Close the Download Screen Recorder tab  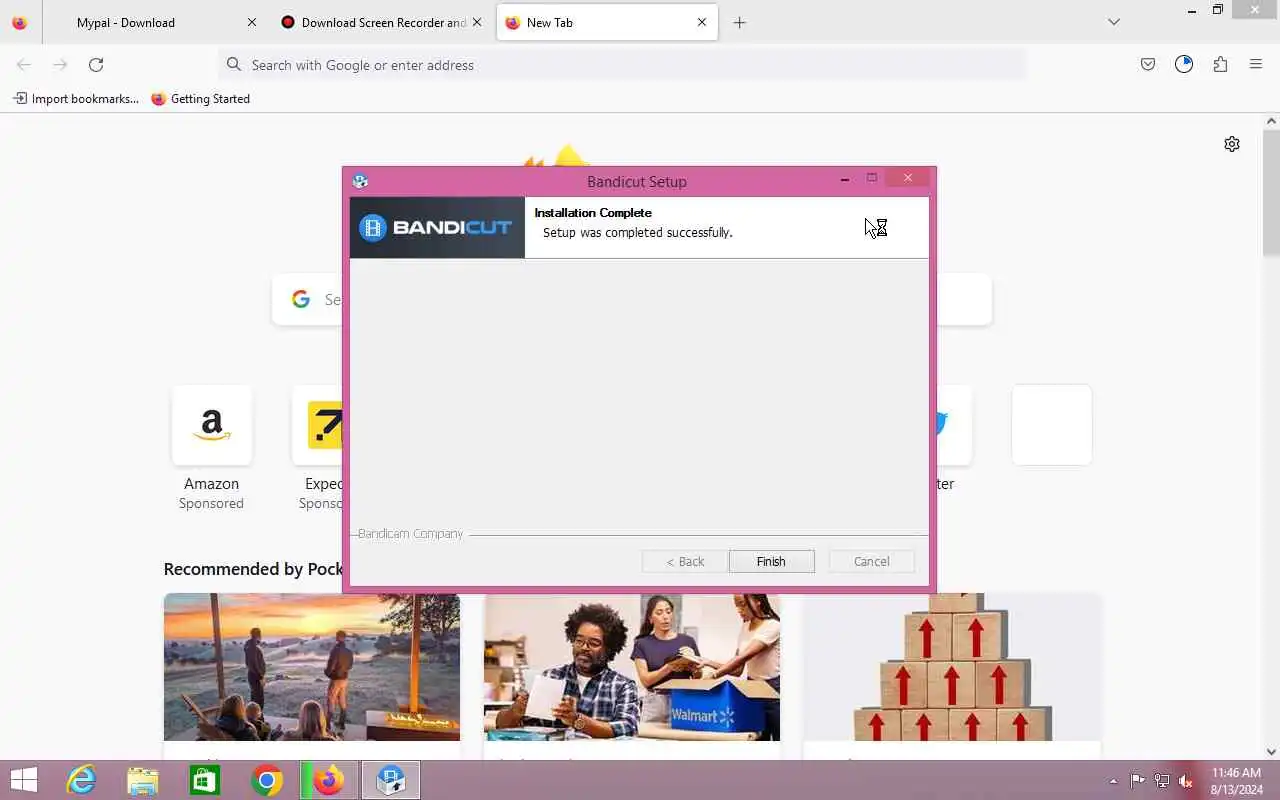pyautogui.click(x=477, y=22)
